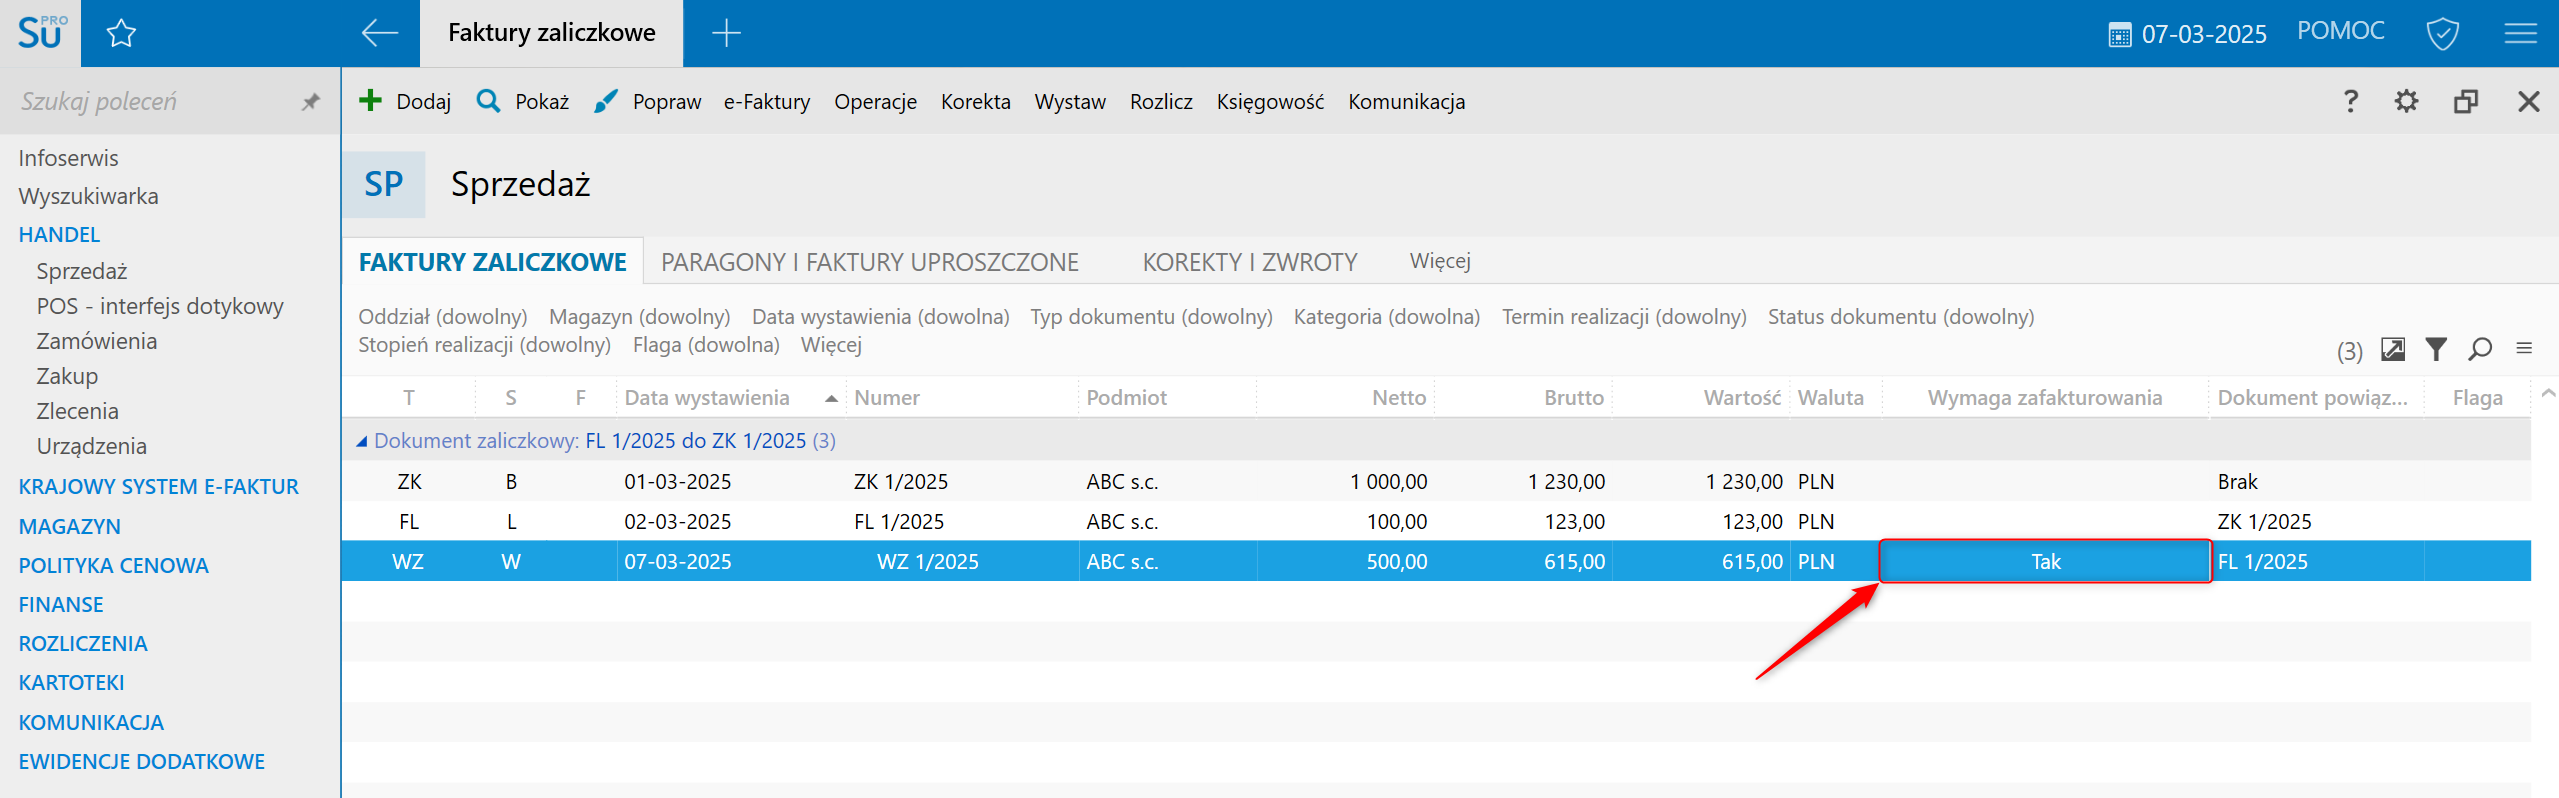Open help question mark icon

click(x=2351, y=101)
